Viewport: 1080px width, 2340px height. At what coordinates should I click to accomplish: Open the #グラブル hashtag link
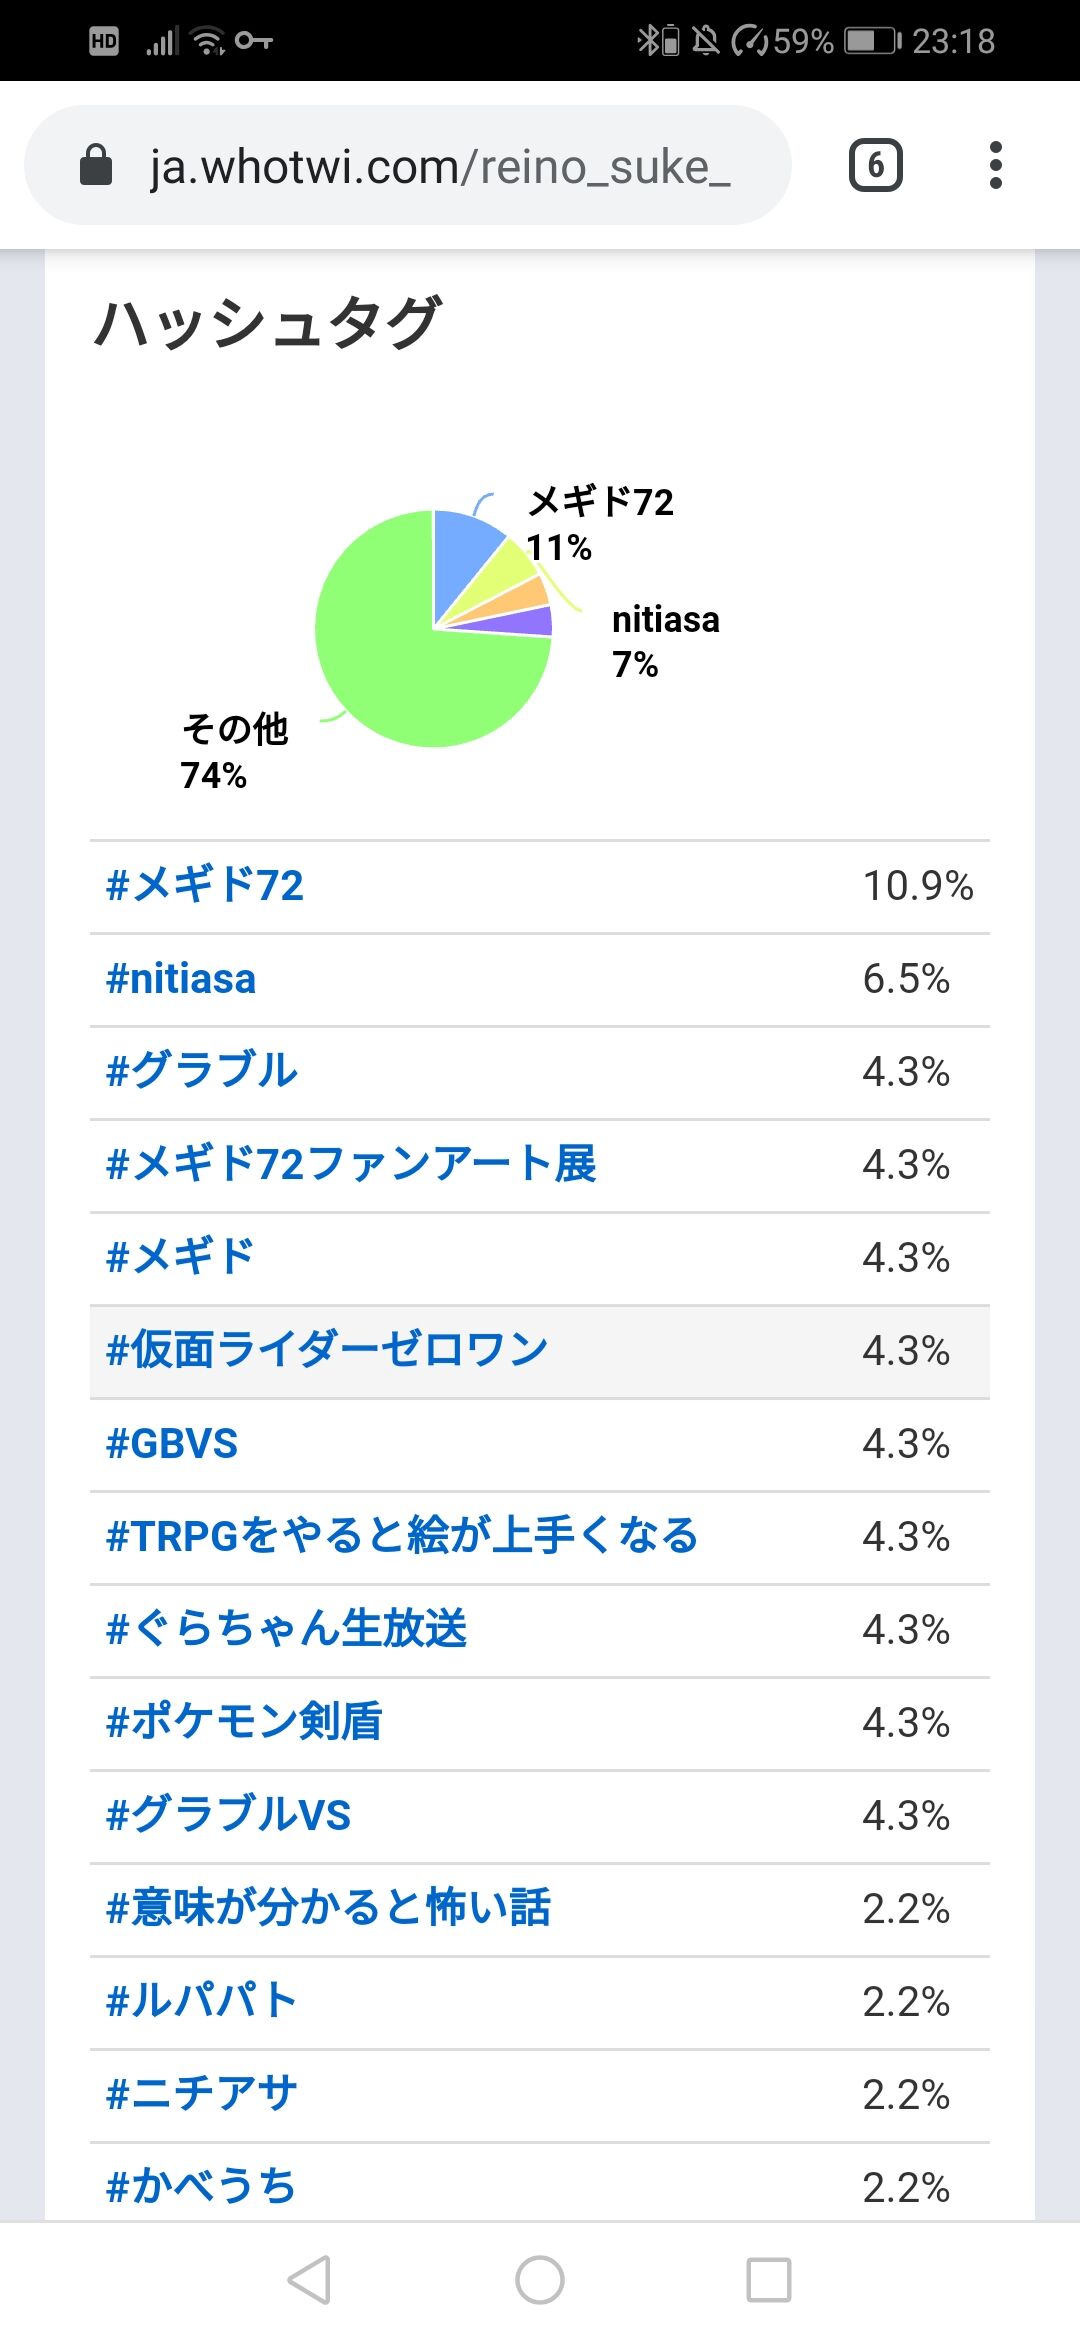point(202,1071)
